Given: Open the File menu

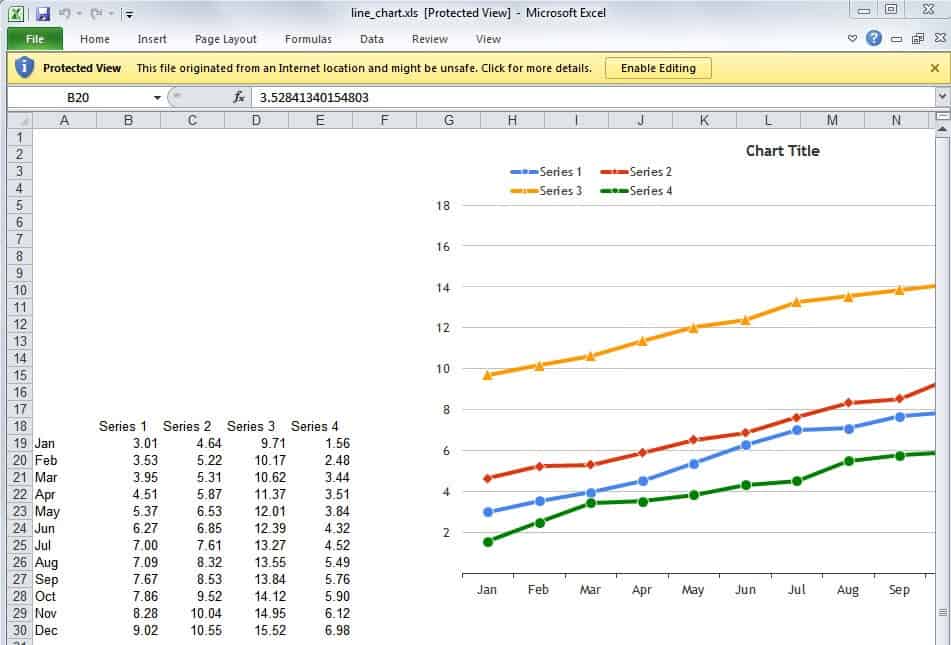Looking at the screenshot, I should [34, 39].
